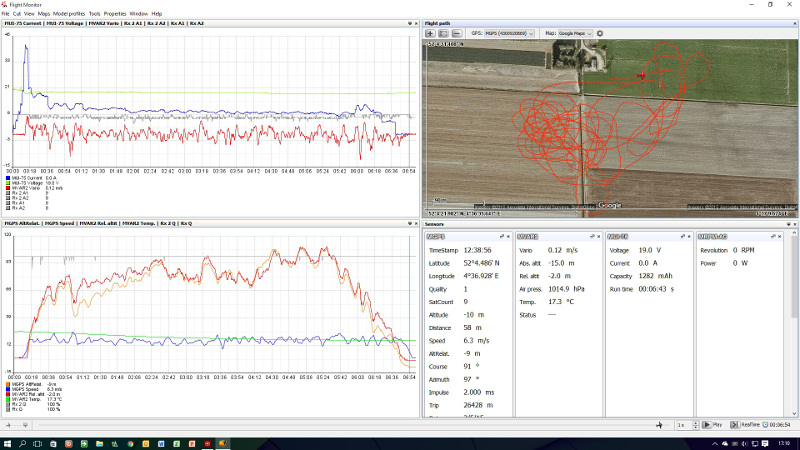Close the MGPS sensor panel
The height and width of the screenshot is (450, 800).
pos(508,237)
